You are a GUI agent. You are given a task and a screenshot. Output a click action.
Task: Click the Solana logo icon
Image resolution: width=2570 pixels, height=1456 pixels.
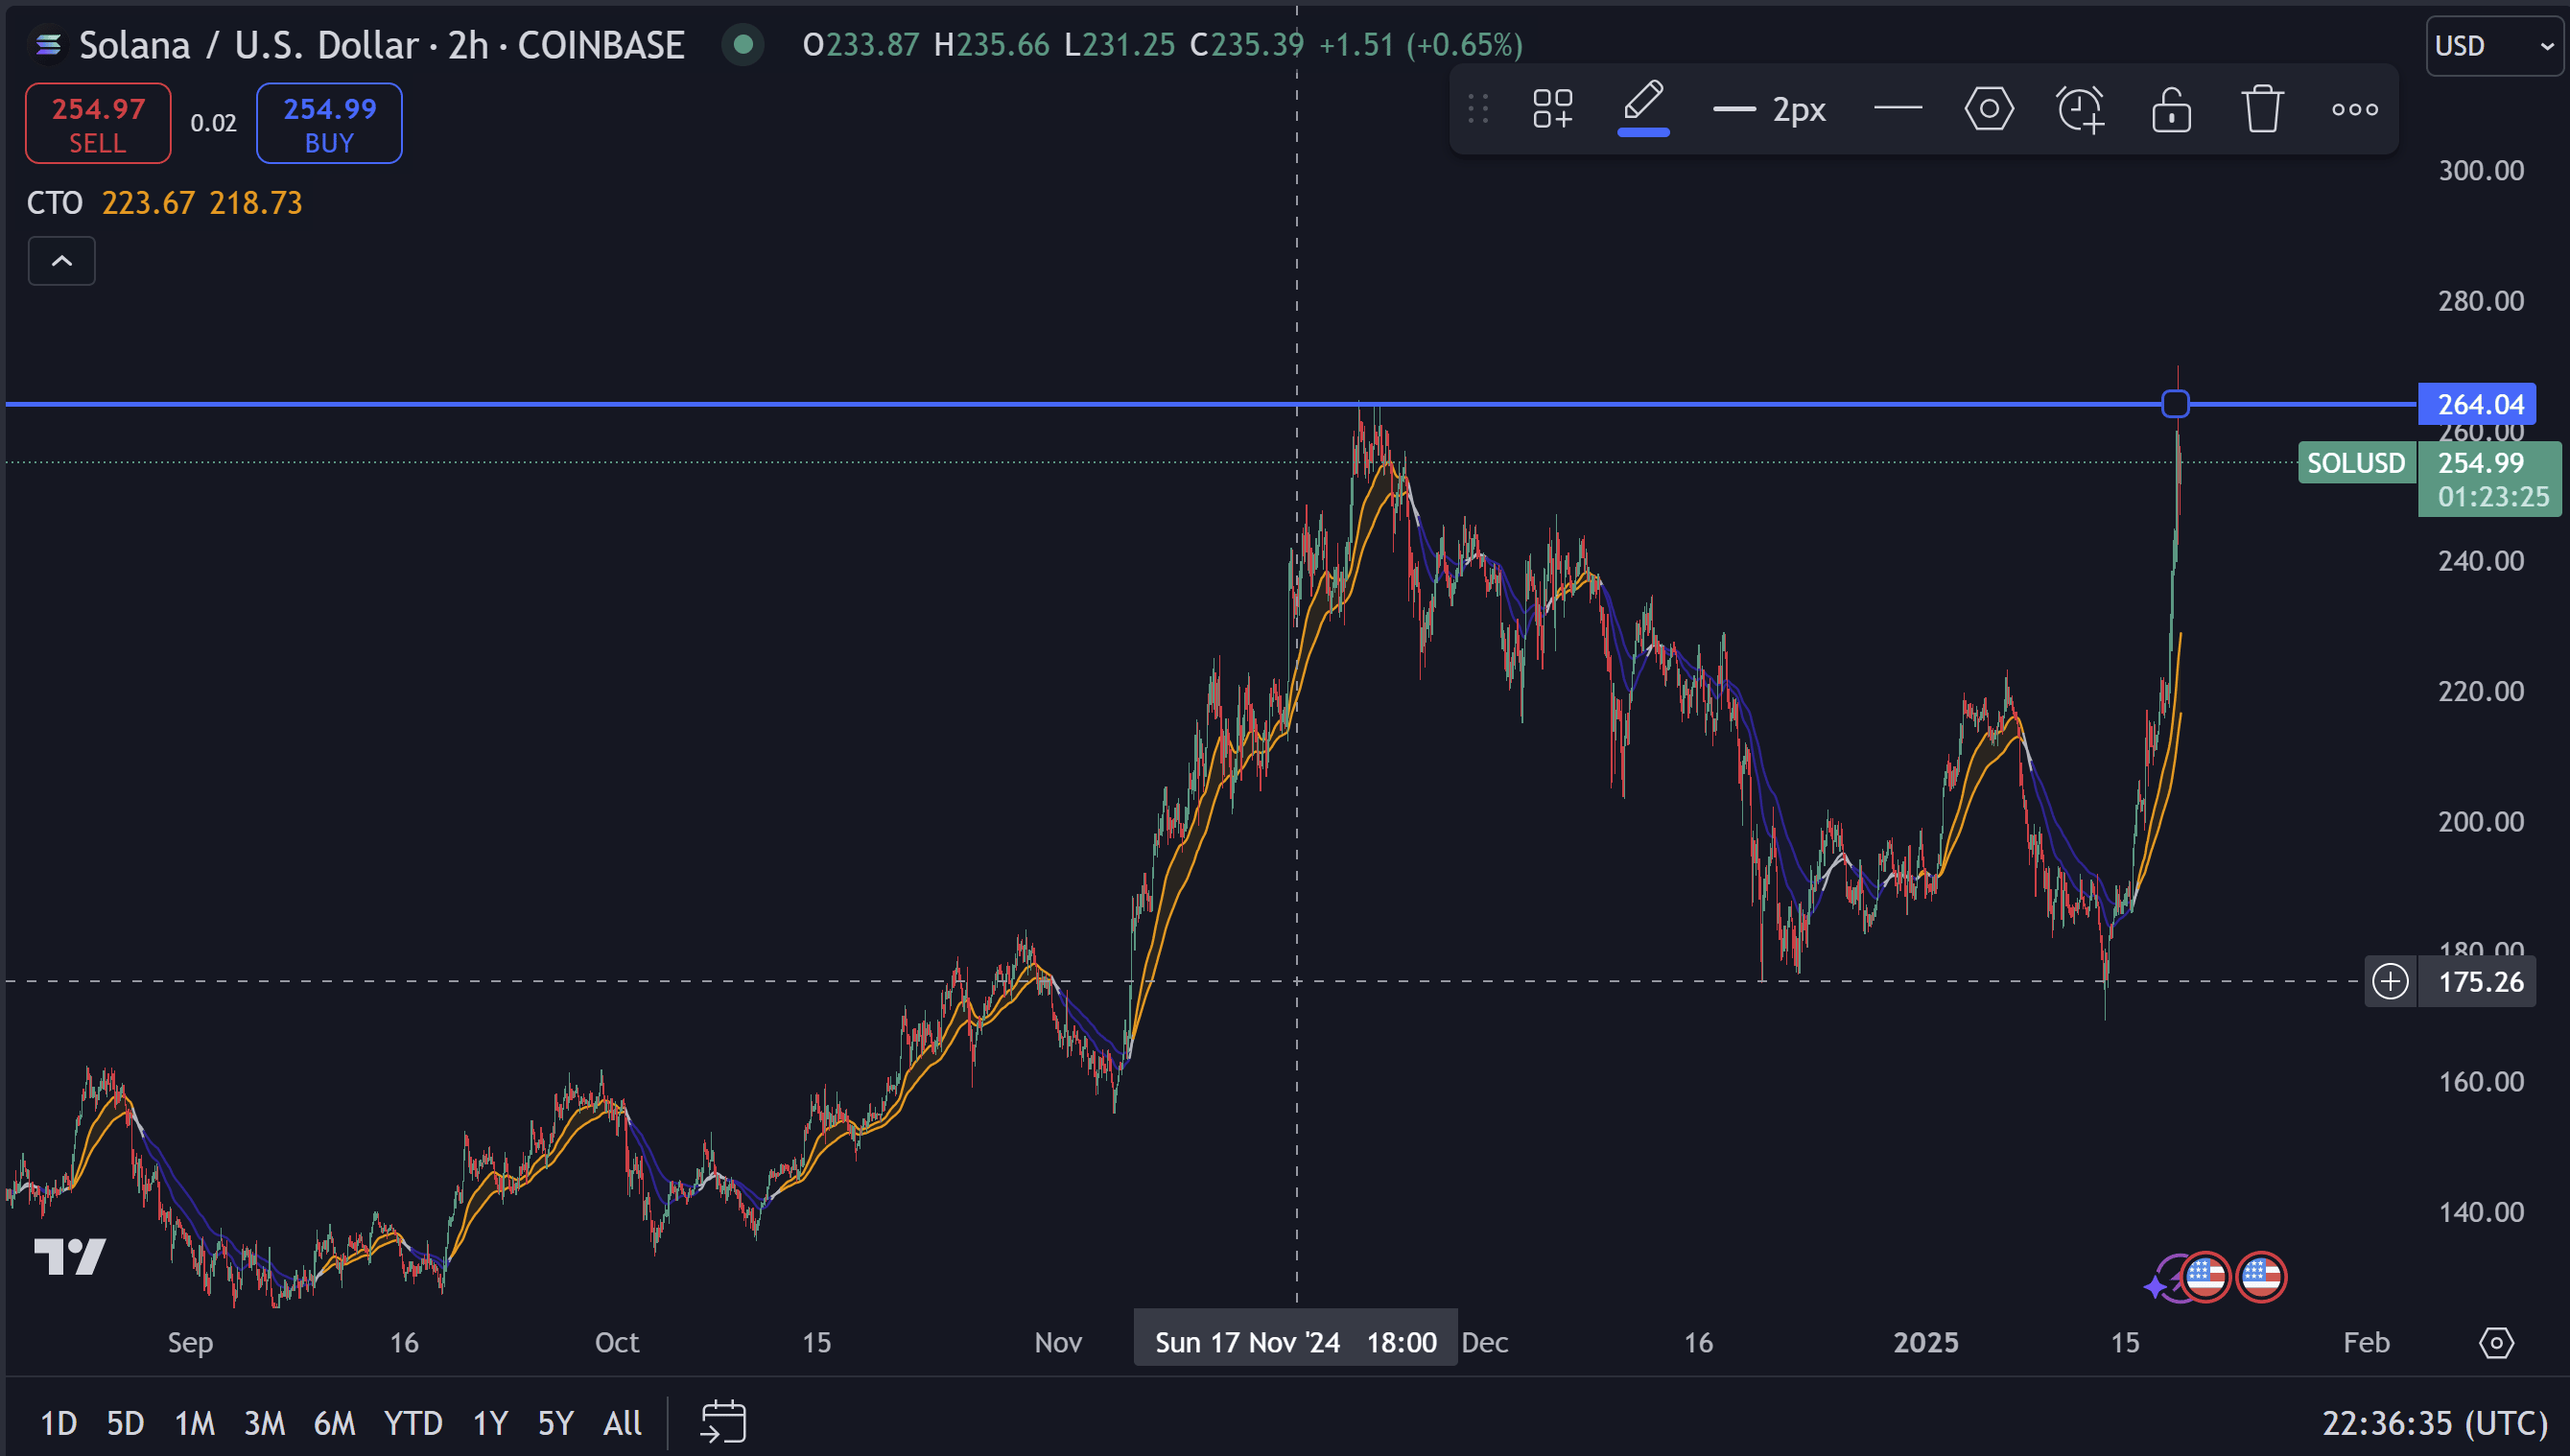[48, 45]
